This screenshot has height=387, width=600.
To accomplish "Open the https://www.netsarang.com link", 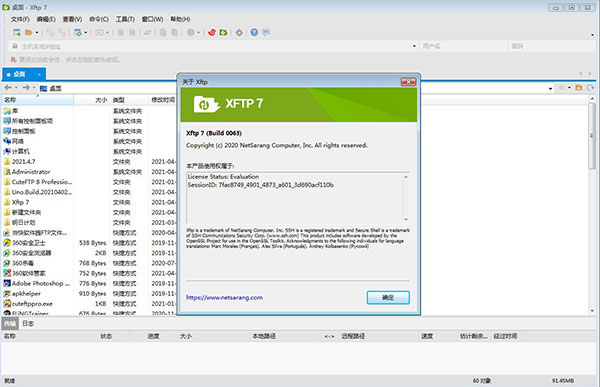I will (224, 297).
